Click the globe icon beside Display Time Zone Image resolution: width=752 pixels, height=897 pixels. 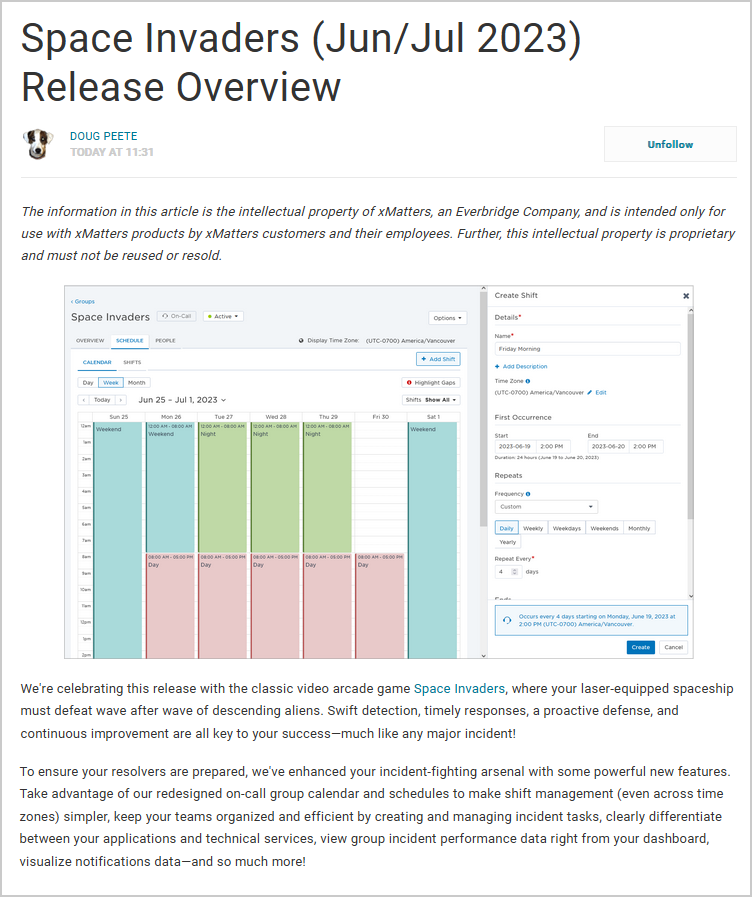pos(301,340)
